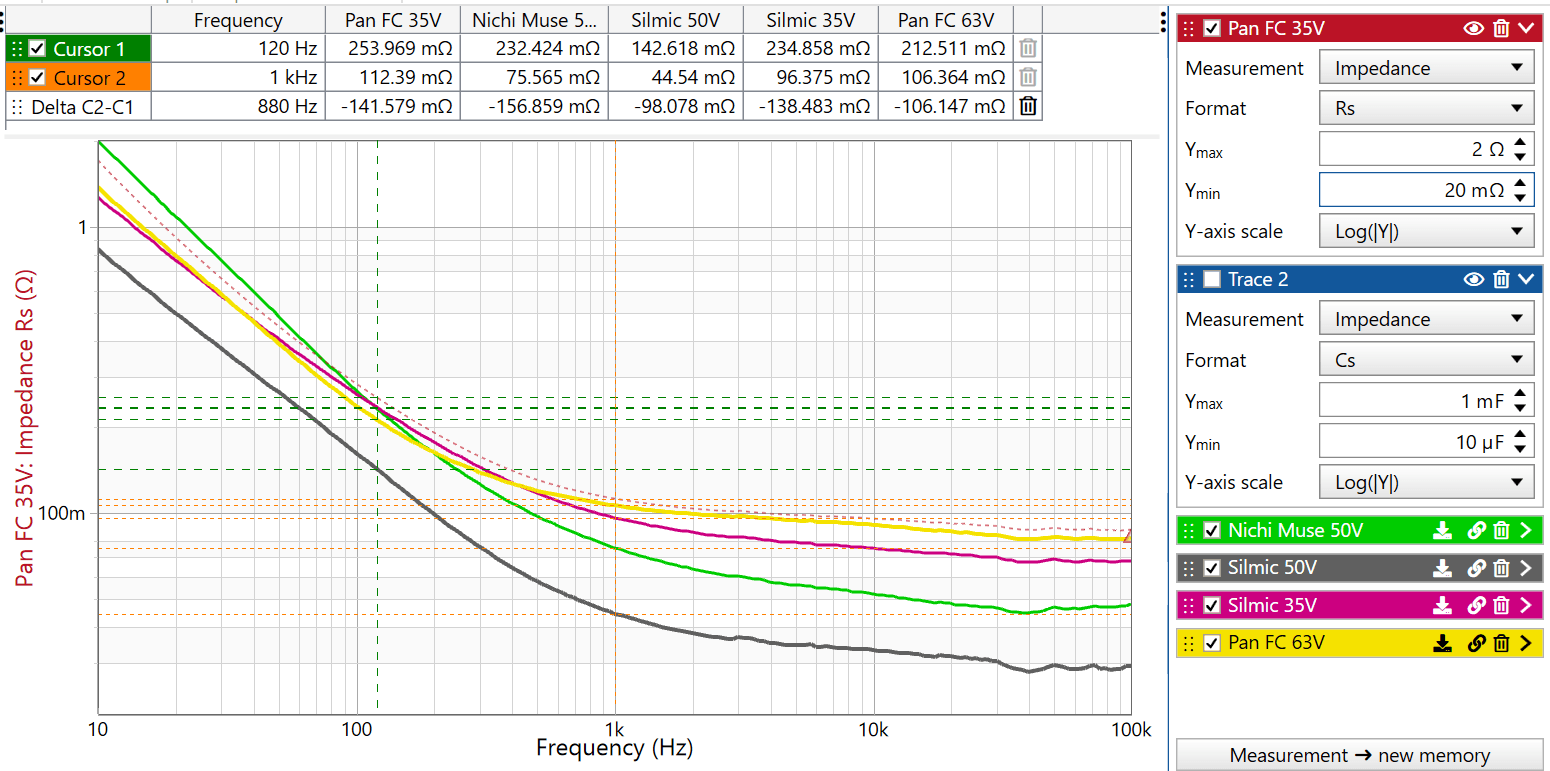The image size is (1550, 771).
Task: Adjust Pan FC 35V Ymax stepper arrows
Action: click(1520, 149)
